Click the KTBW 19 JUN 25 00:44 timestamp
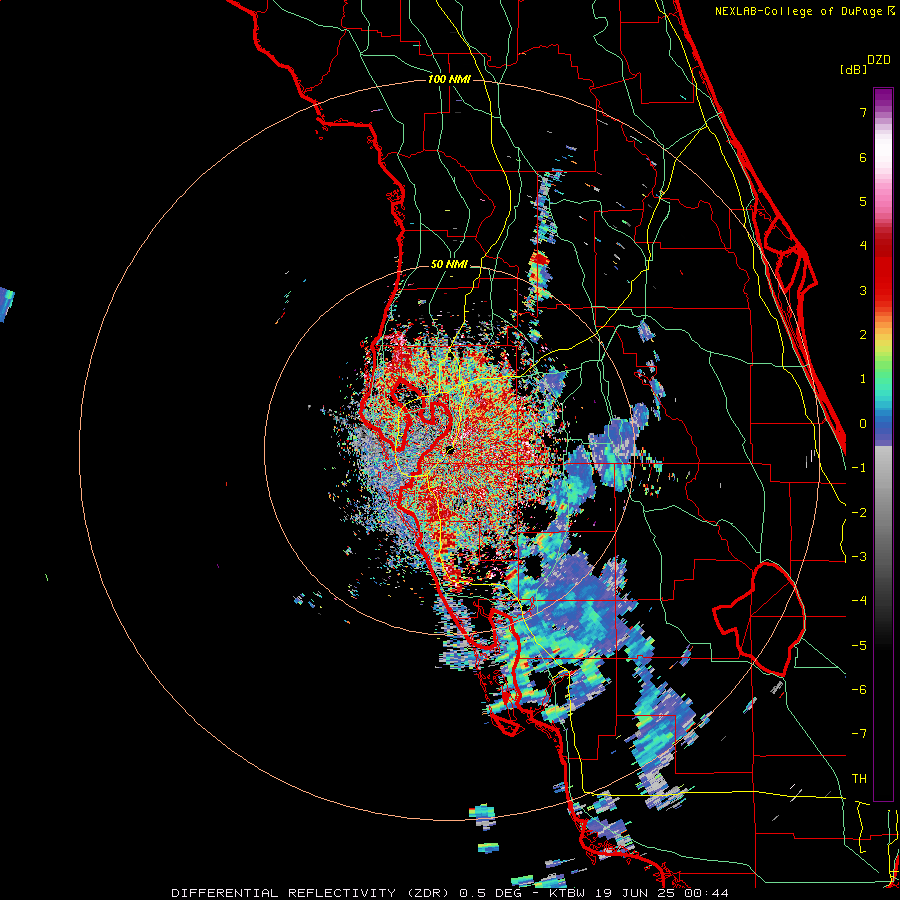 point(639,893)
